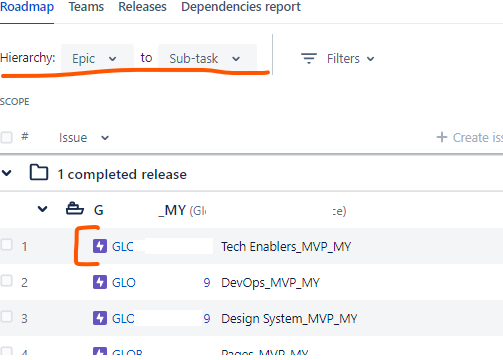
Task: Open issue key link on Design System row
Action: (161, 319)
